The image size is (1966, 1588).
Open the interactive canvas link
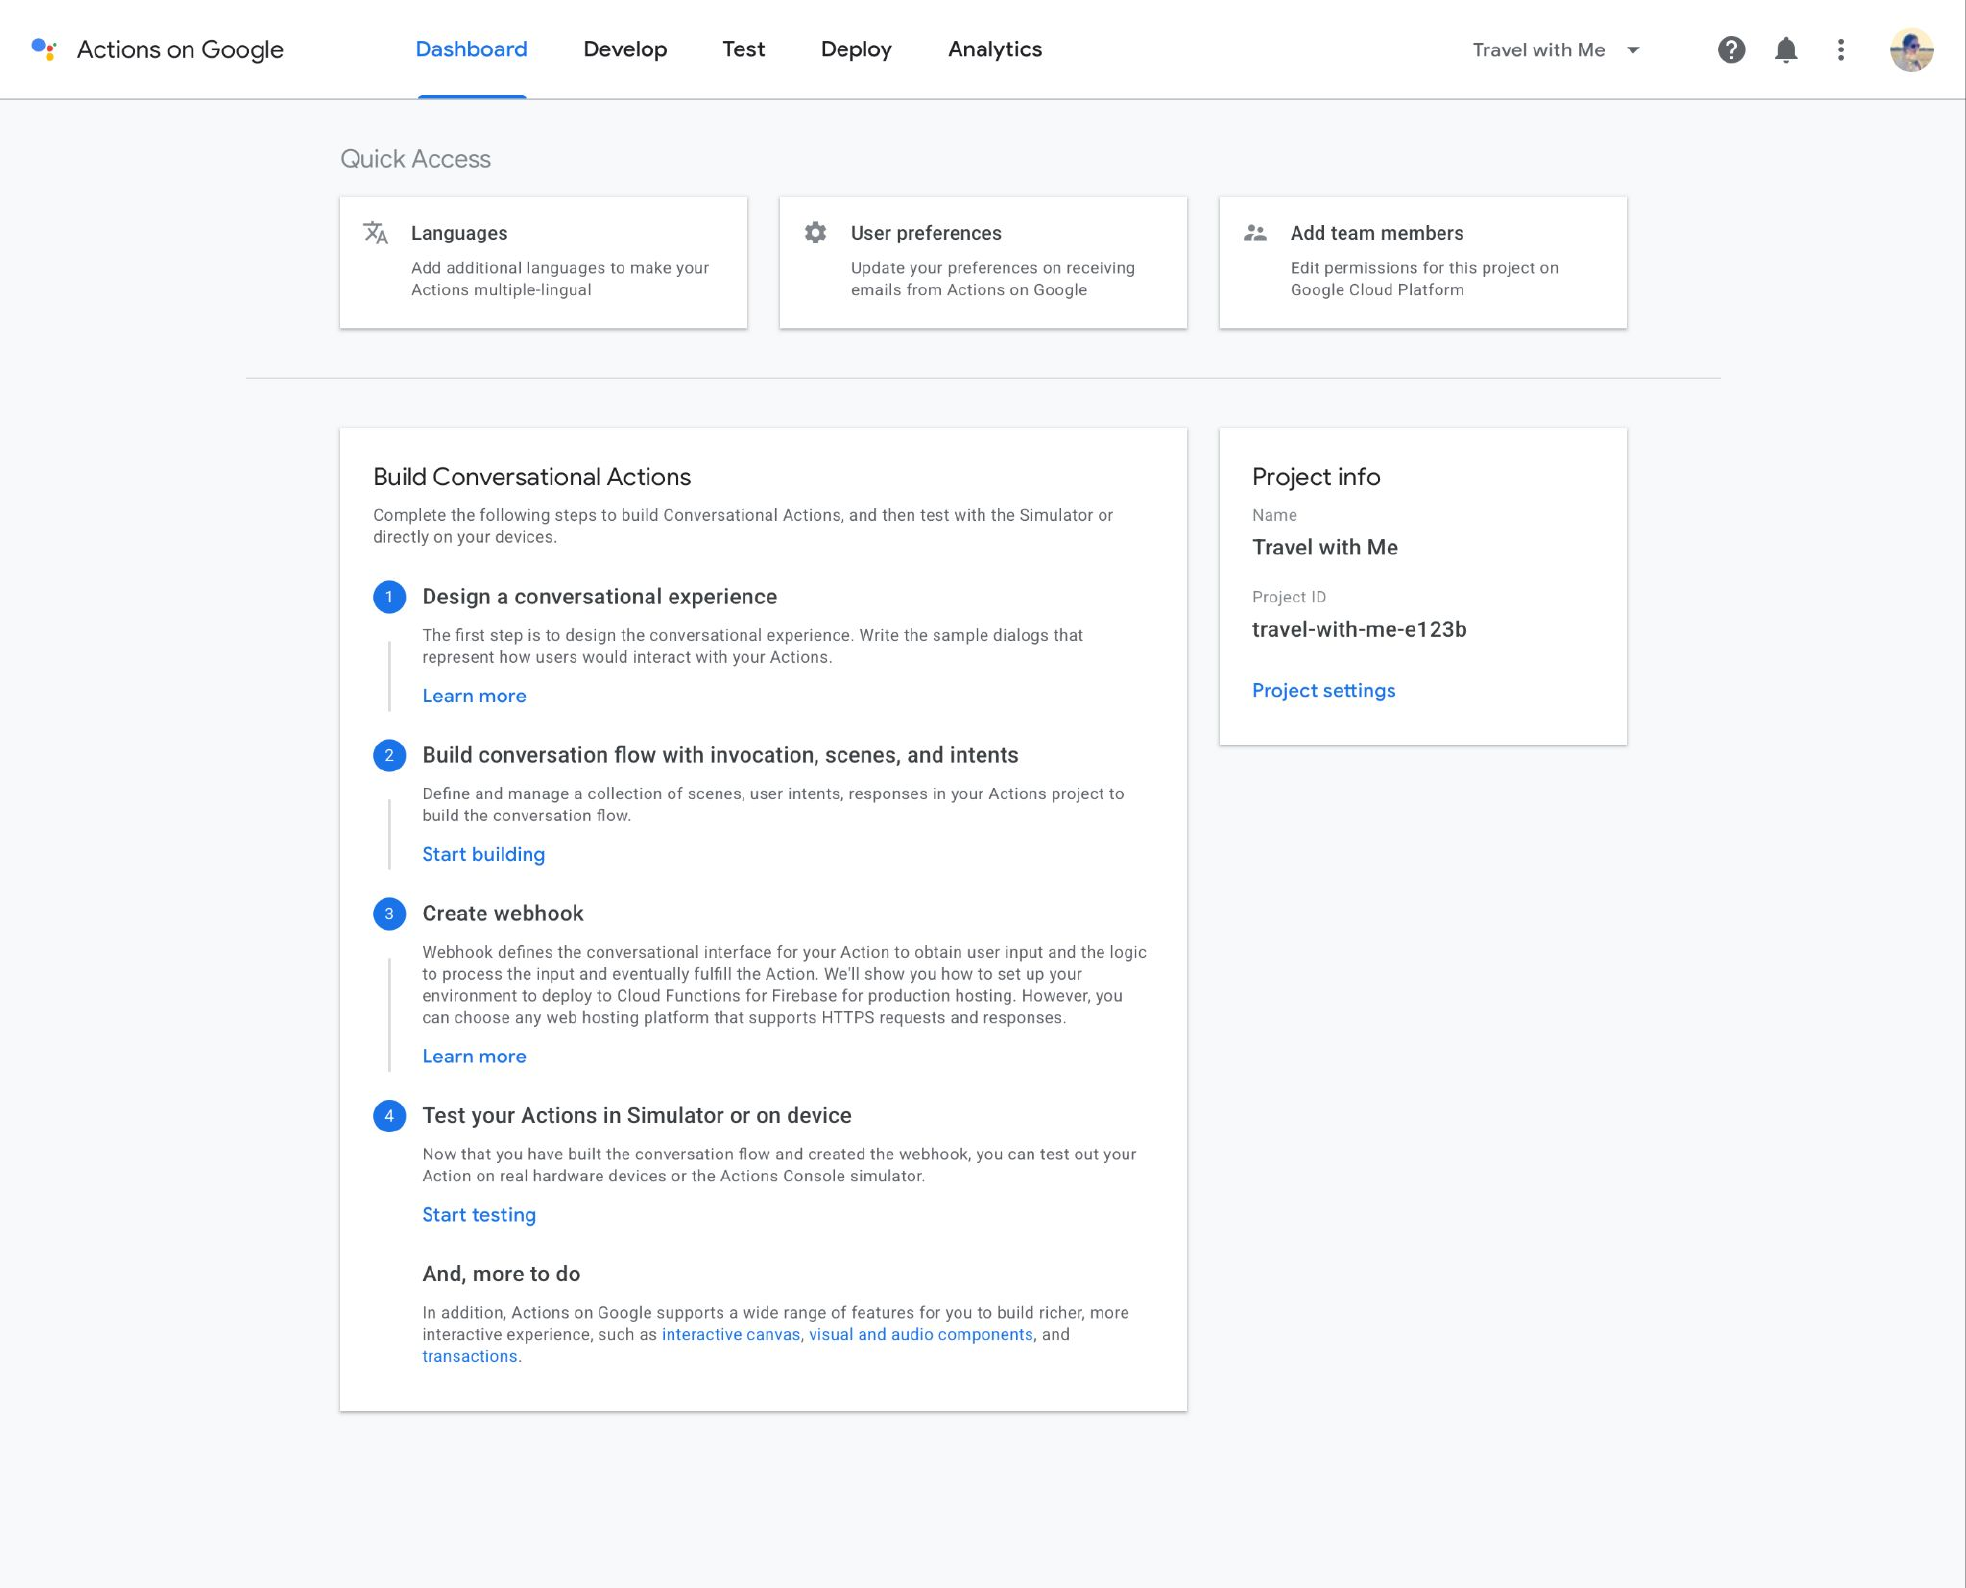click(731, 1334)
